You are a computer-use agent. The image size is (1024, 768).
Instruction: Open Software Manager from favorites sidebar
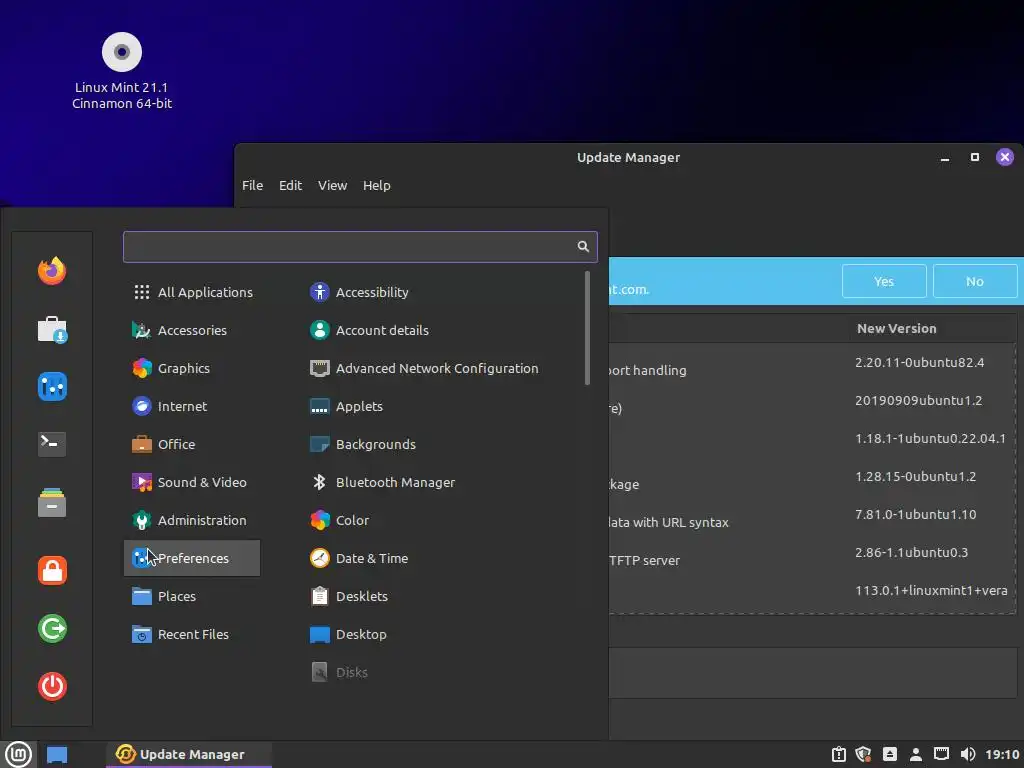click(x=52, y=329)
